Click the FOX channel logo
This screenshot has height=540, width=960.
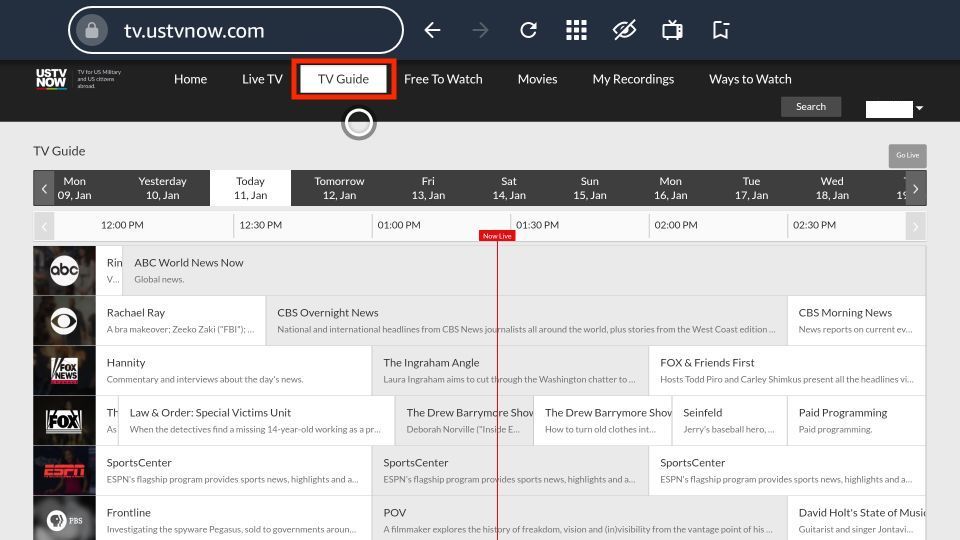64,421
